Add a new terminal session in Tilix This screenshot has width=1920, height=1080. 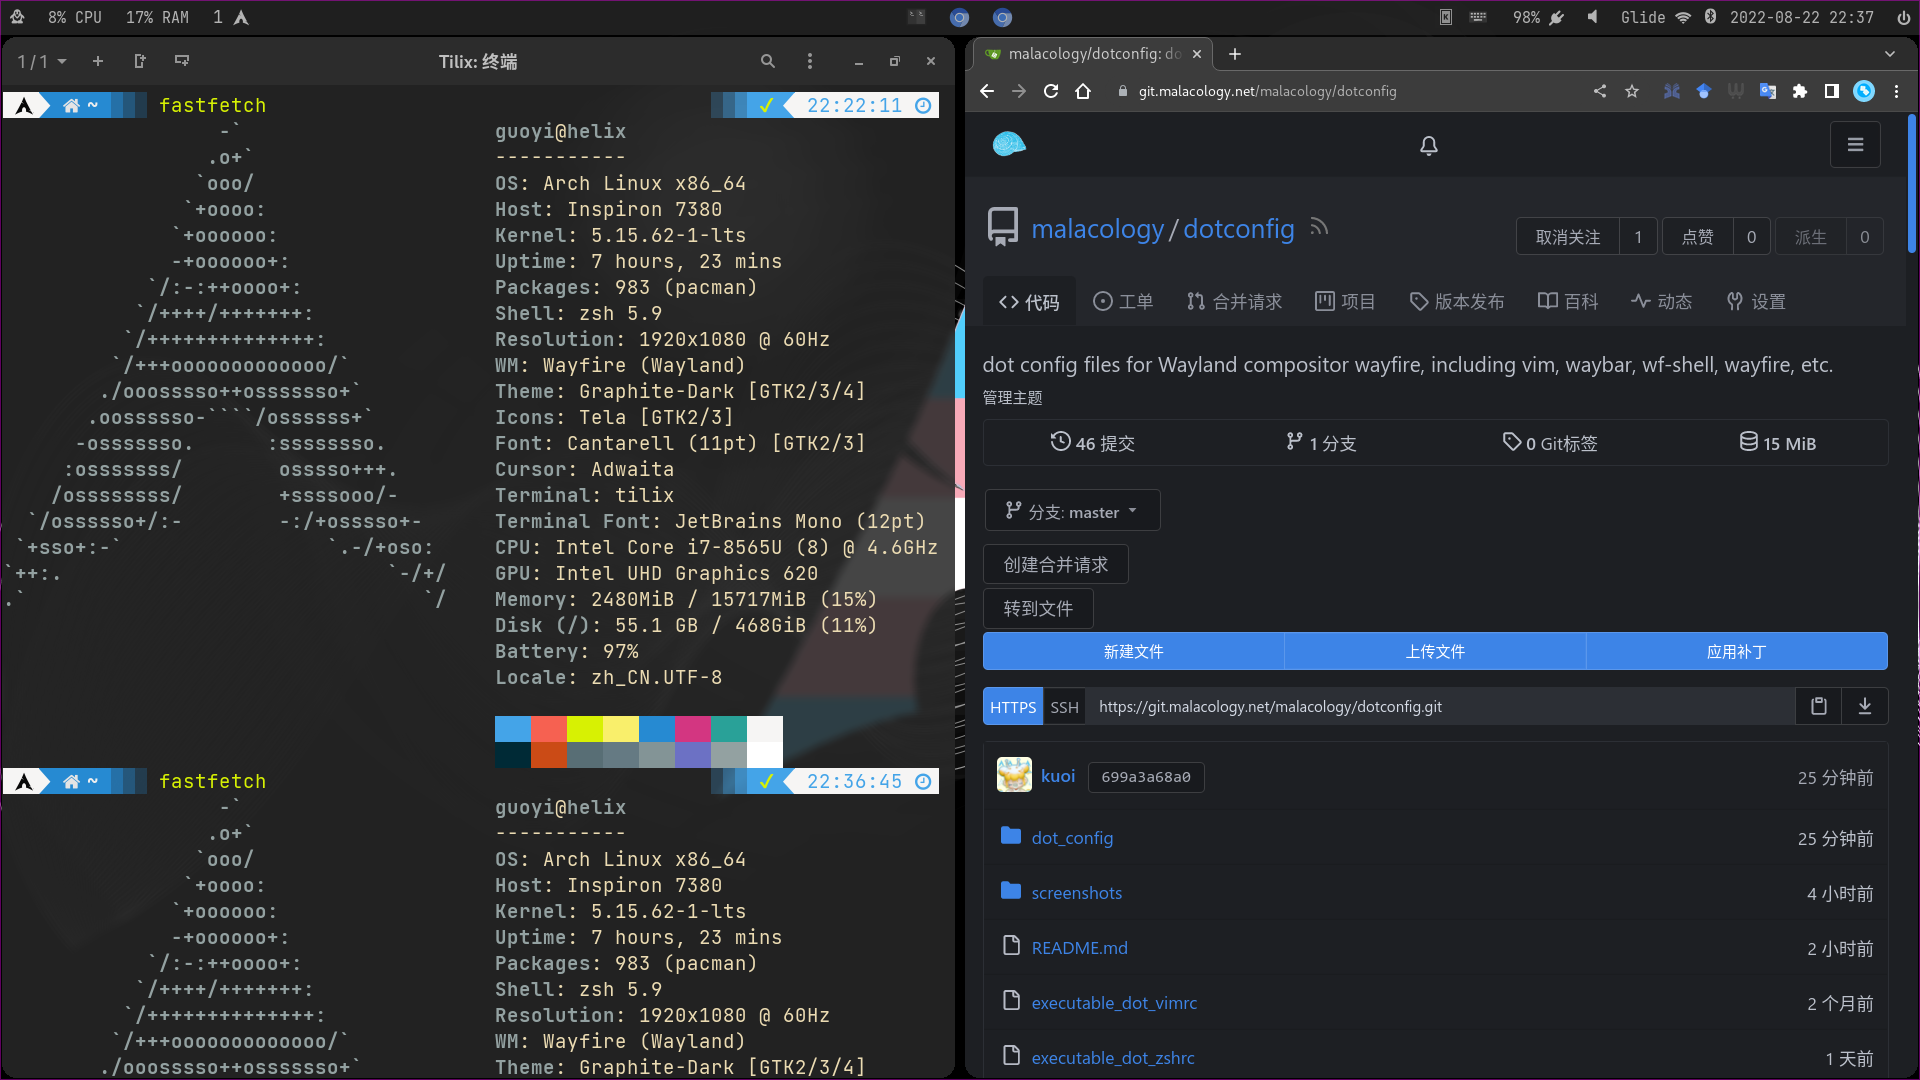[98, 61]
